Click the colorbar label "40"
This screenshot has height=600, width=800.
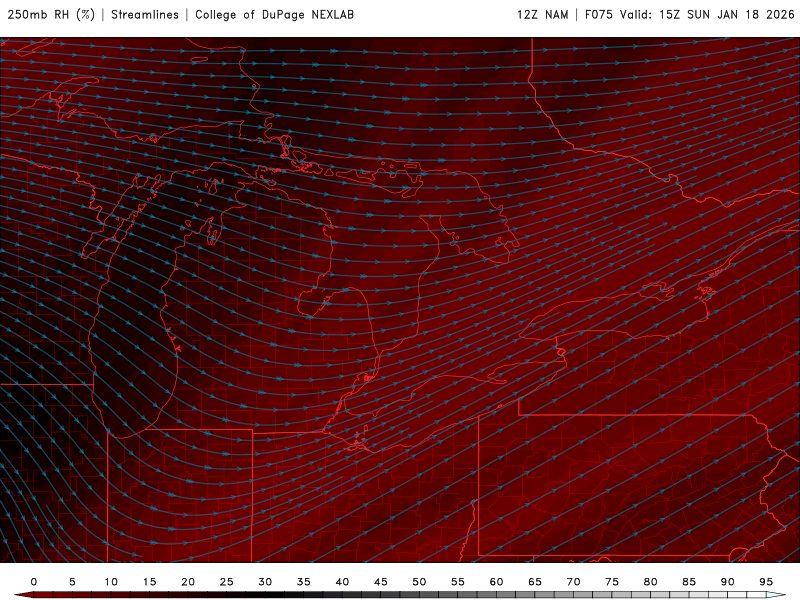[342, 582]
